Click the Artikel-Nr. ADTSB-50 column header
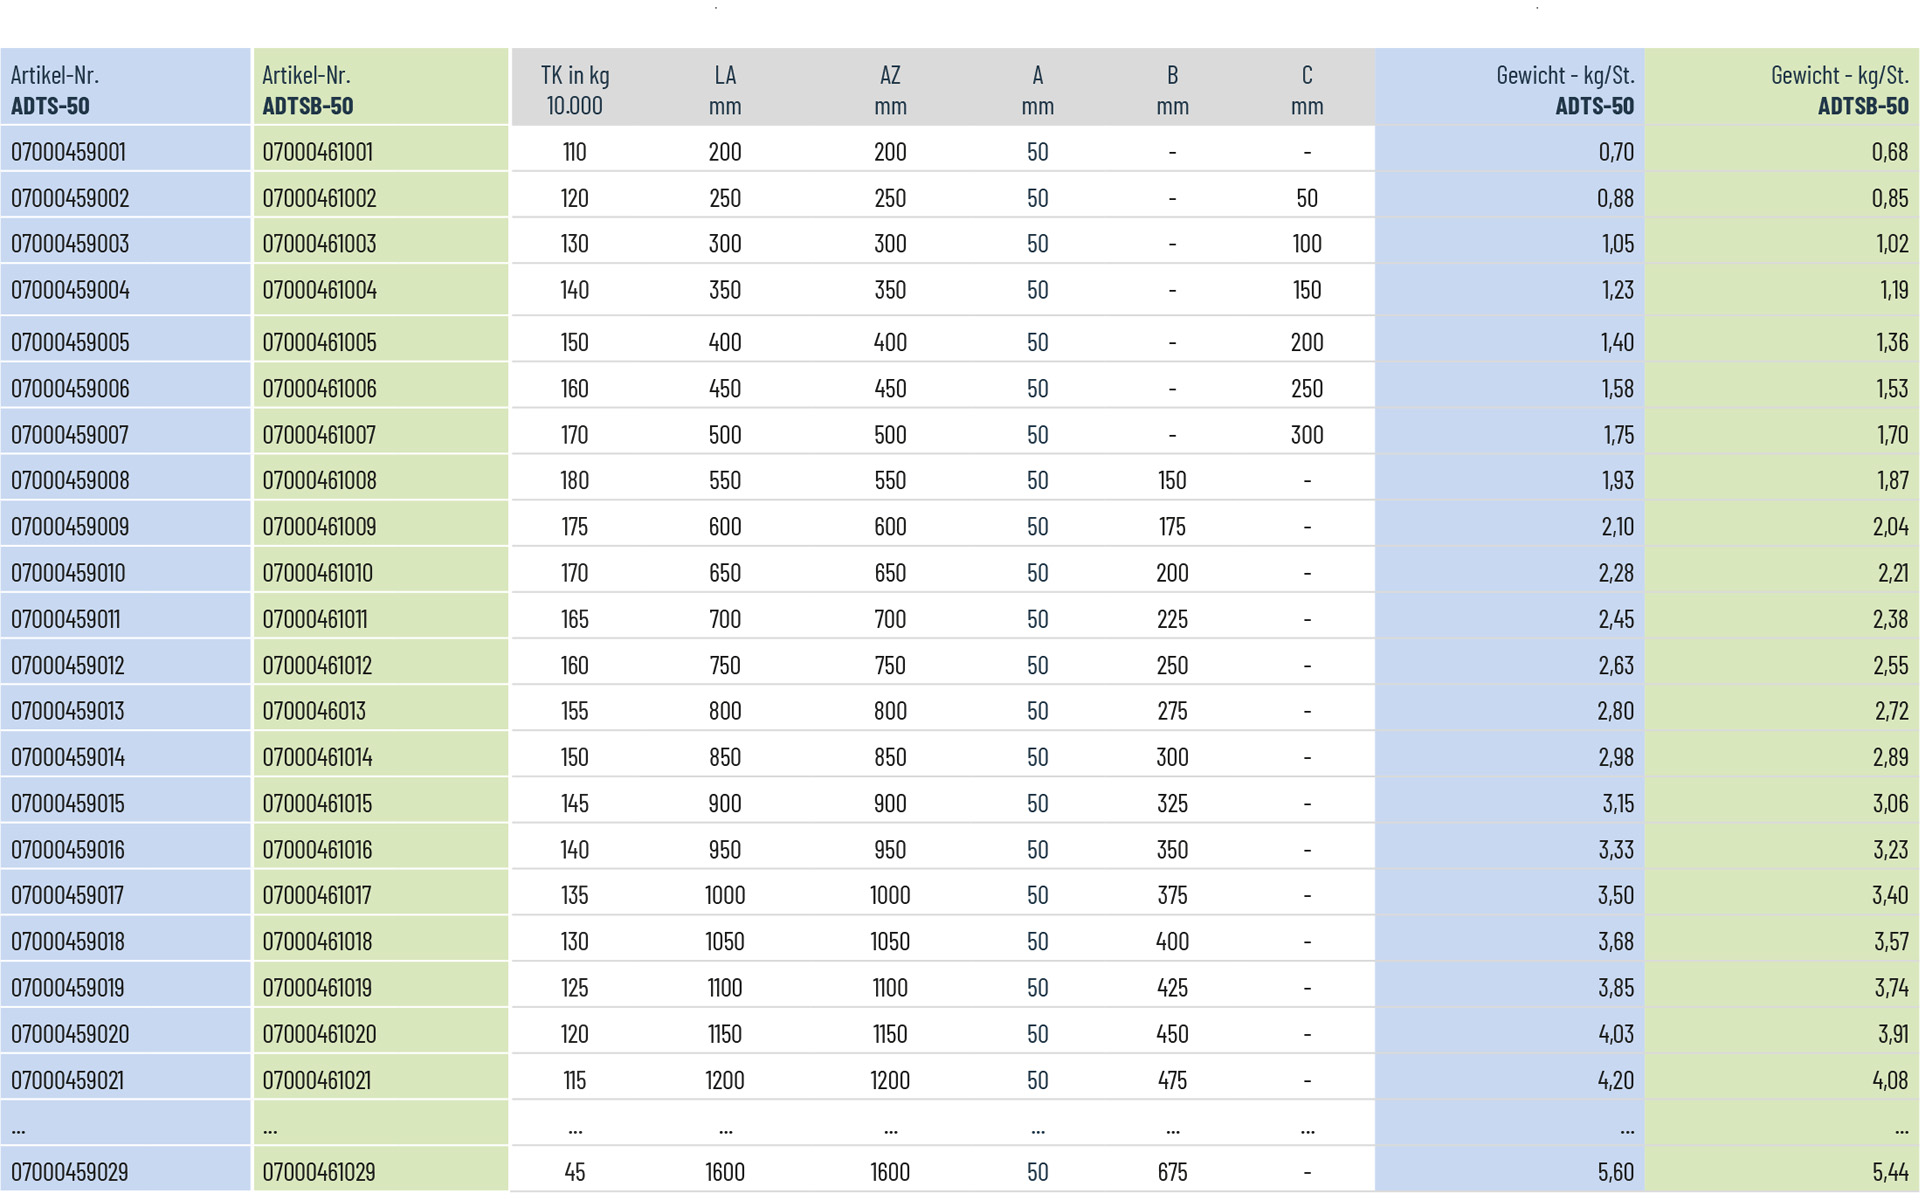 coord(307,90)
